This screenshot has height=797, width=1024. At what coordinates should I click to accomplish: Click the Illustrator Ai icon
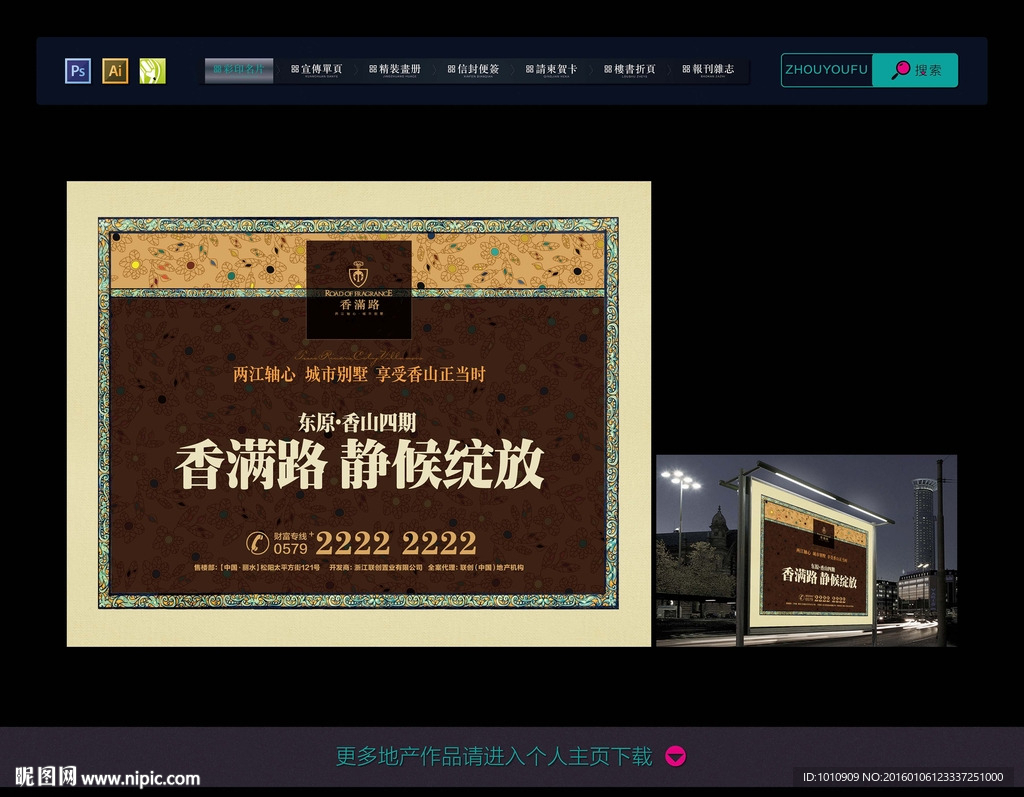(x=115, y=71)
